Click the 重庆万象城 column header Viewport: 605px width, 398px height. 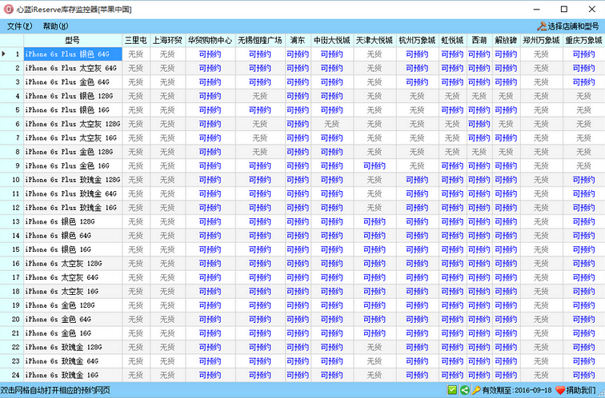[584, 40]
